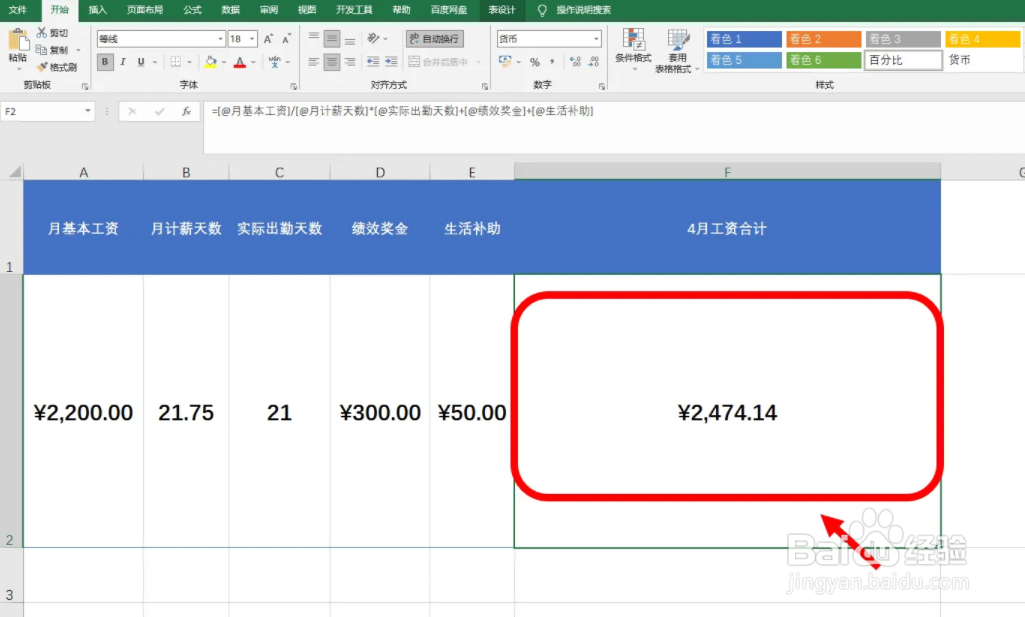Image resolution: width=1025 pixels, height=617 pixels.
Task: Toggle bold formatting on the selected cell
Action: [x=104, y=59]
